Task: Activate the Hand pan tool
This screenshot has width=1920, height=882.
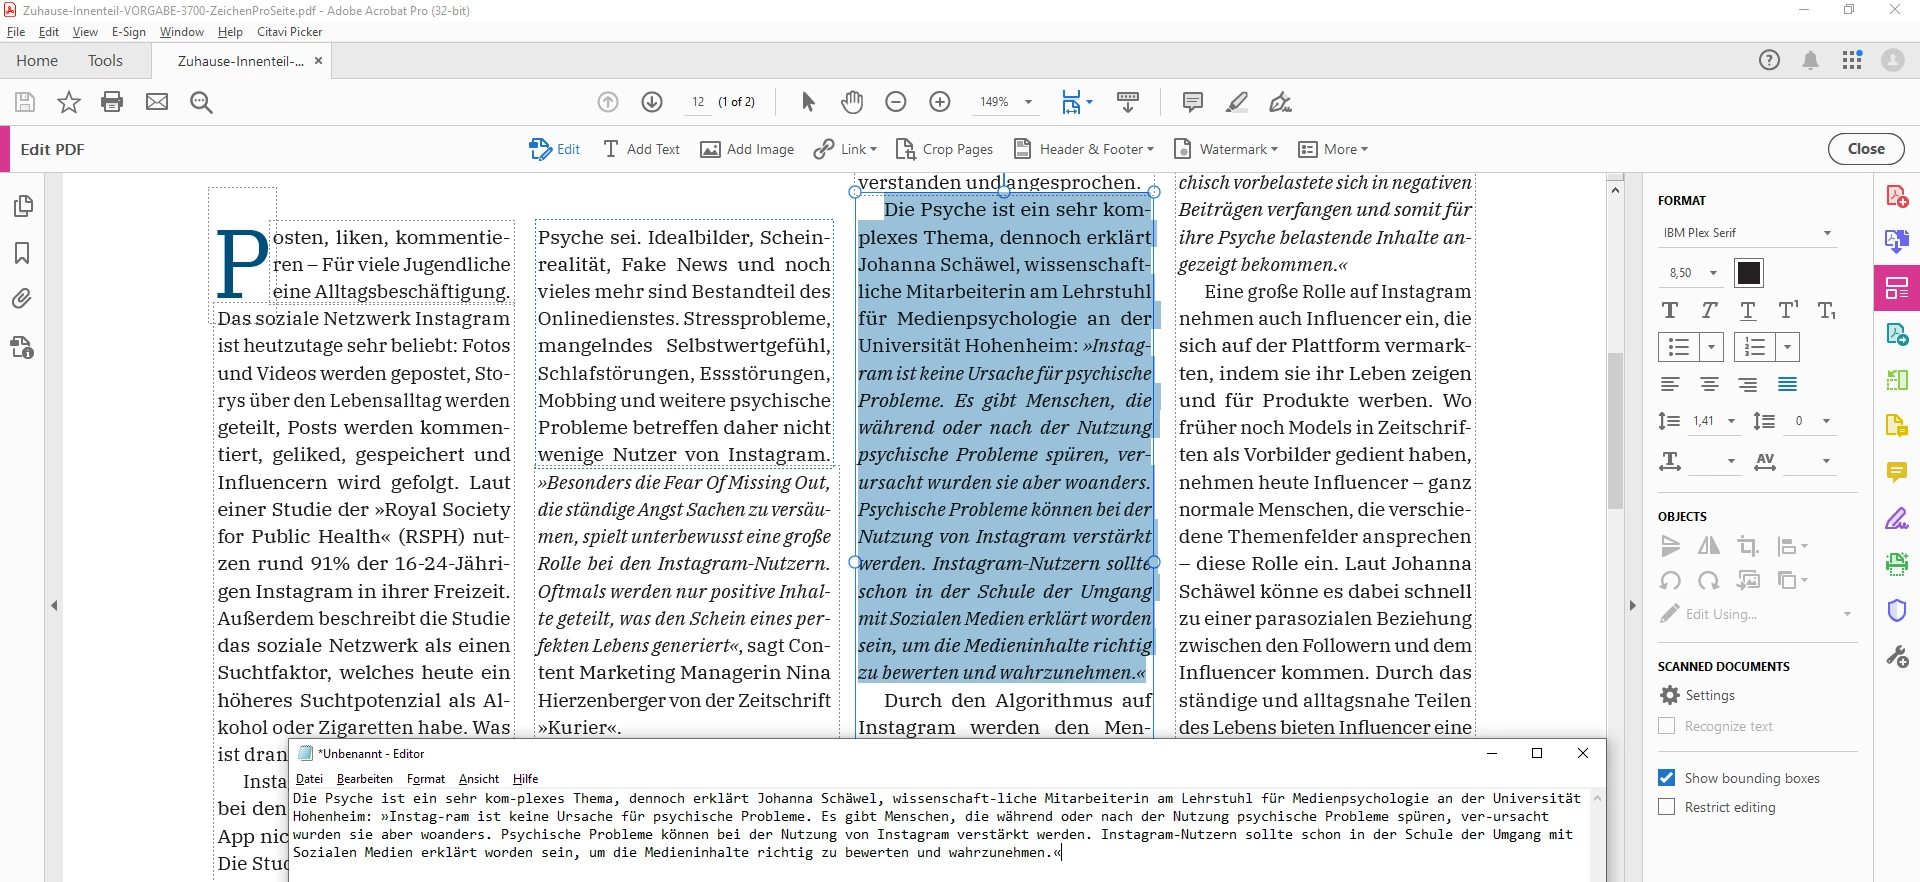Action: point(852,102)
